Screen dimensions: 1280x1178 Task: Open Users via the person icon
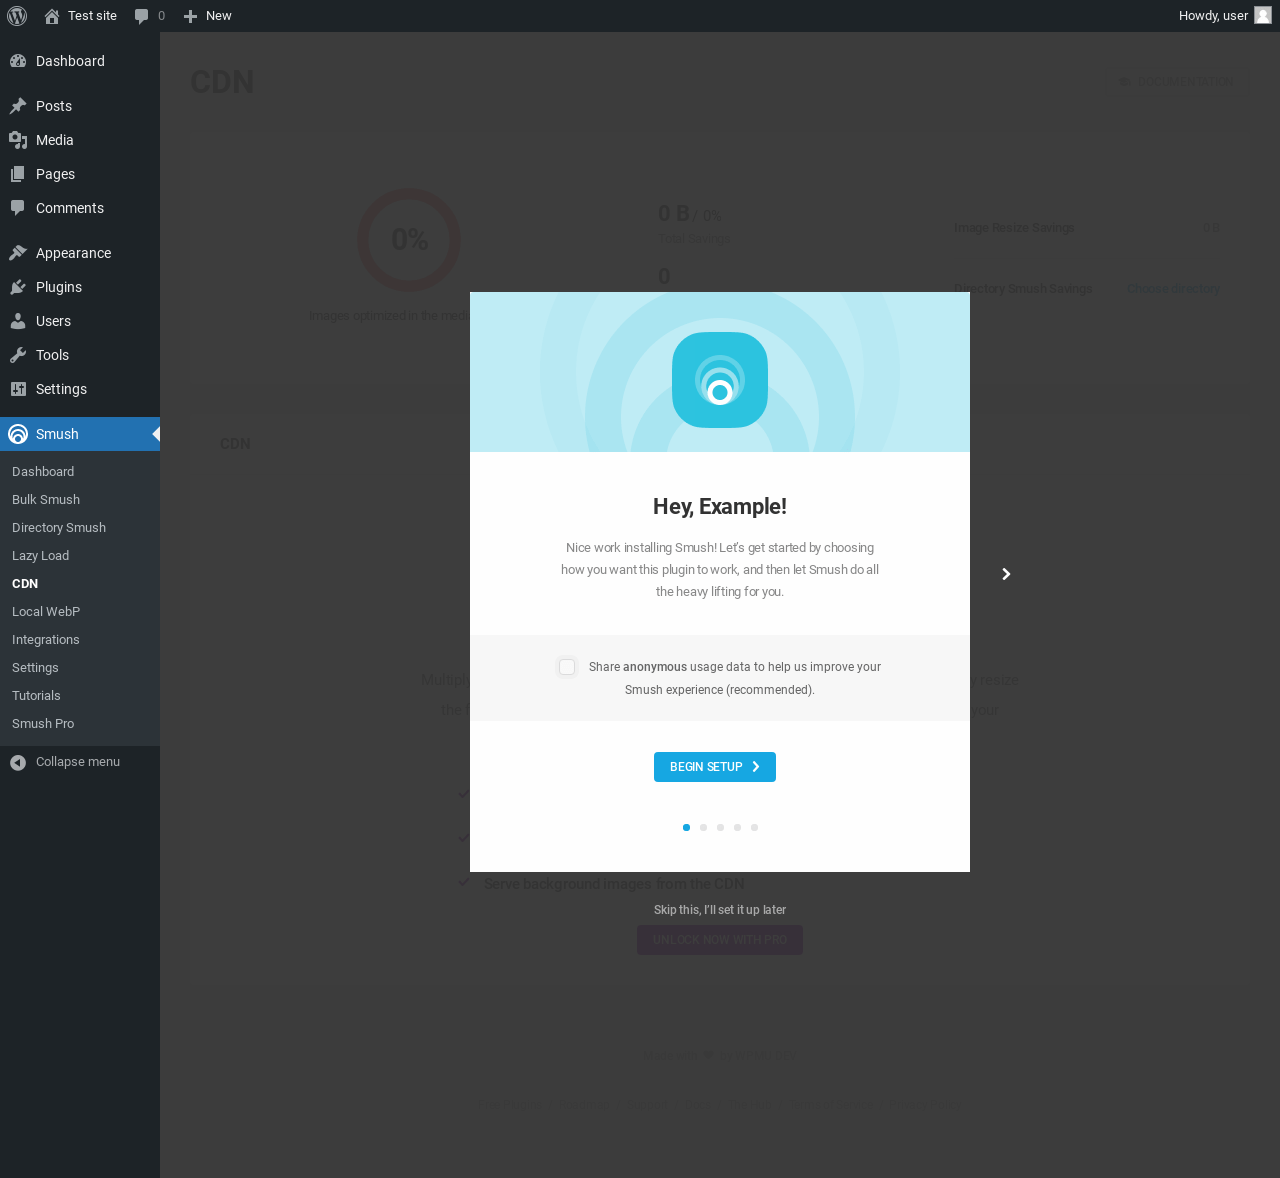click(18, 321)
